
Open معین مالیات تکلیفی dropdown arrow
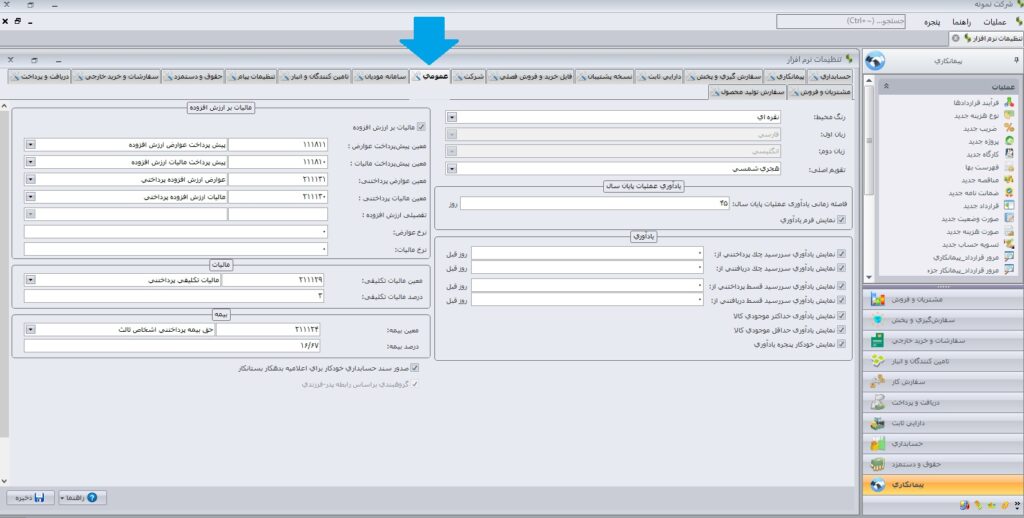coord(30,280)
